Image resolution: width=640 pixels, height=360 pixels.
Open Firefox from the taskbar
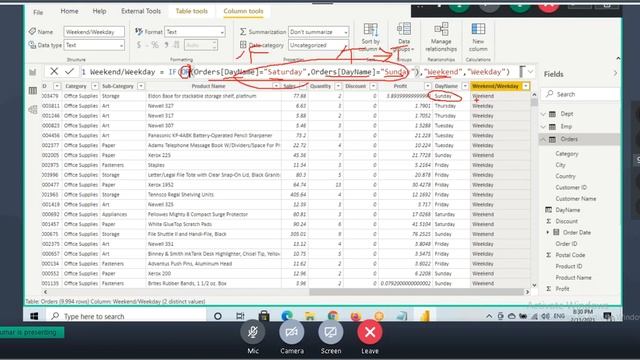click(356, 316)
